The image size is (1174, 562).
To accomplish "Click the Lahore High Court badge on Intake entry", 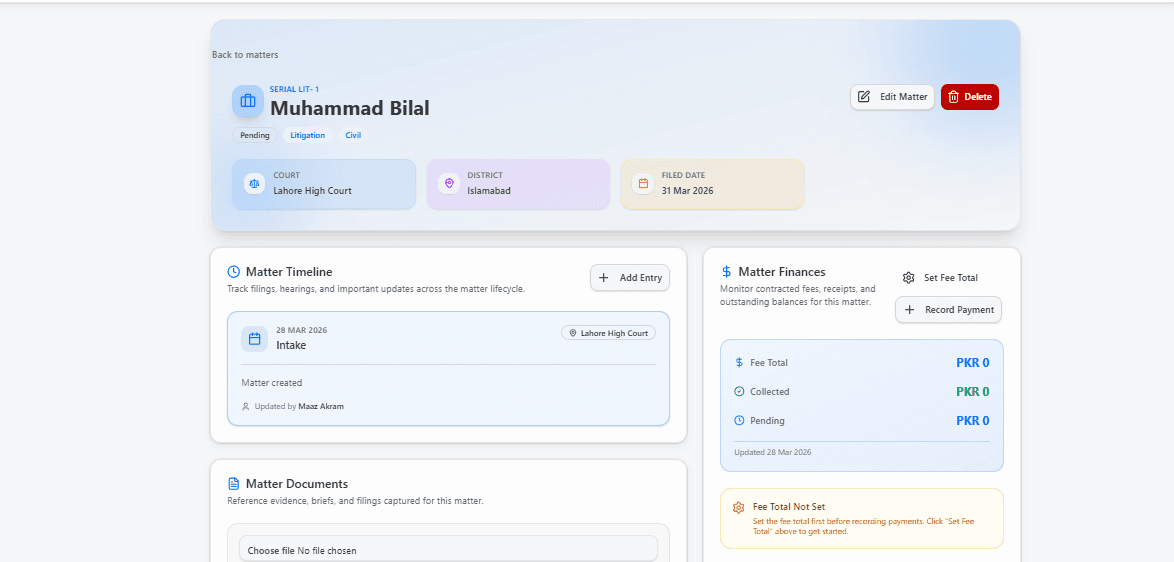I will (608, 333).
